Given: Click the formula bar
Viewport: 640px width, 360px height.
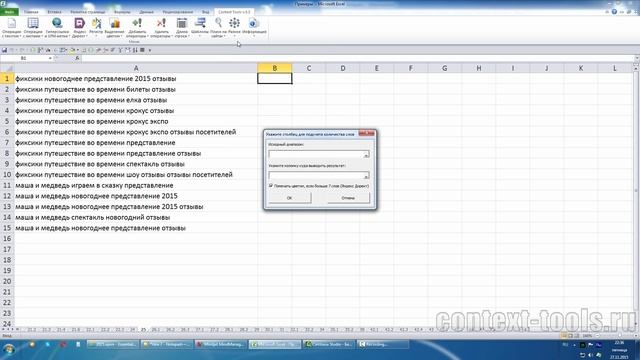Looking at the screenshot, I should tap(358, 58).
